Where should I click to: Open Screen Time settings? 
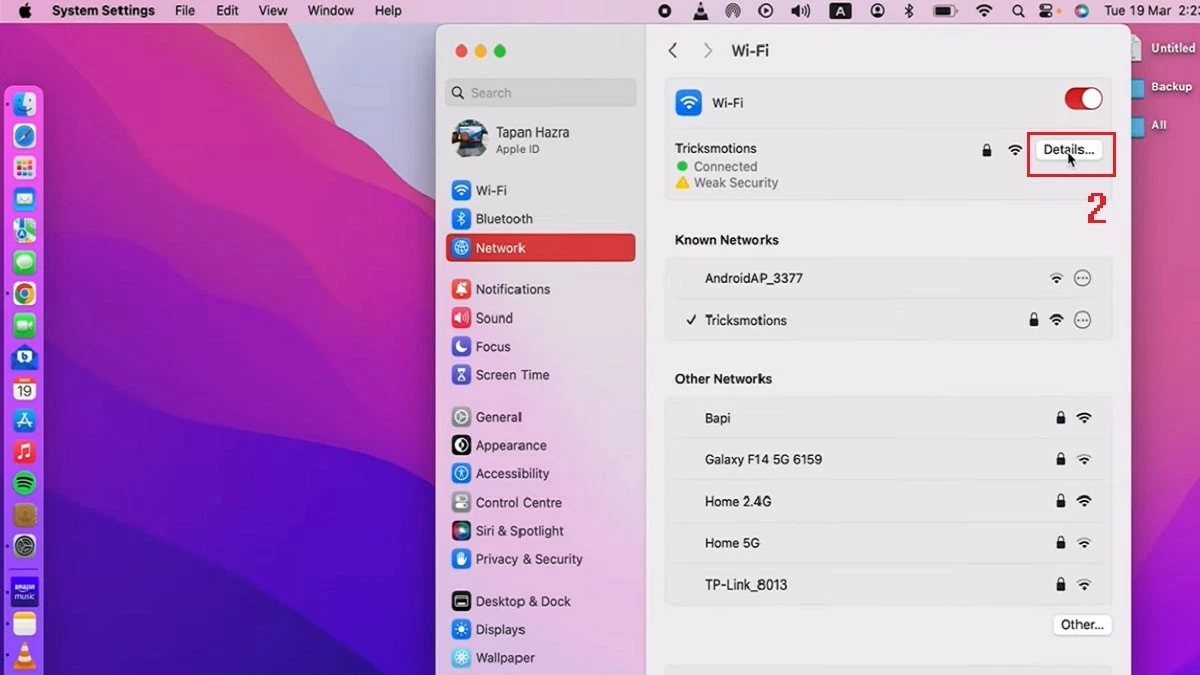[512, 375]
